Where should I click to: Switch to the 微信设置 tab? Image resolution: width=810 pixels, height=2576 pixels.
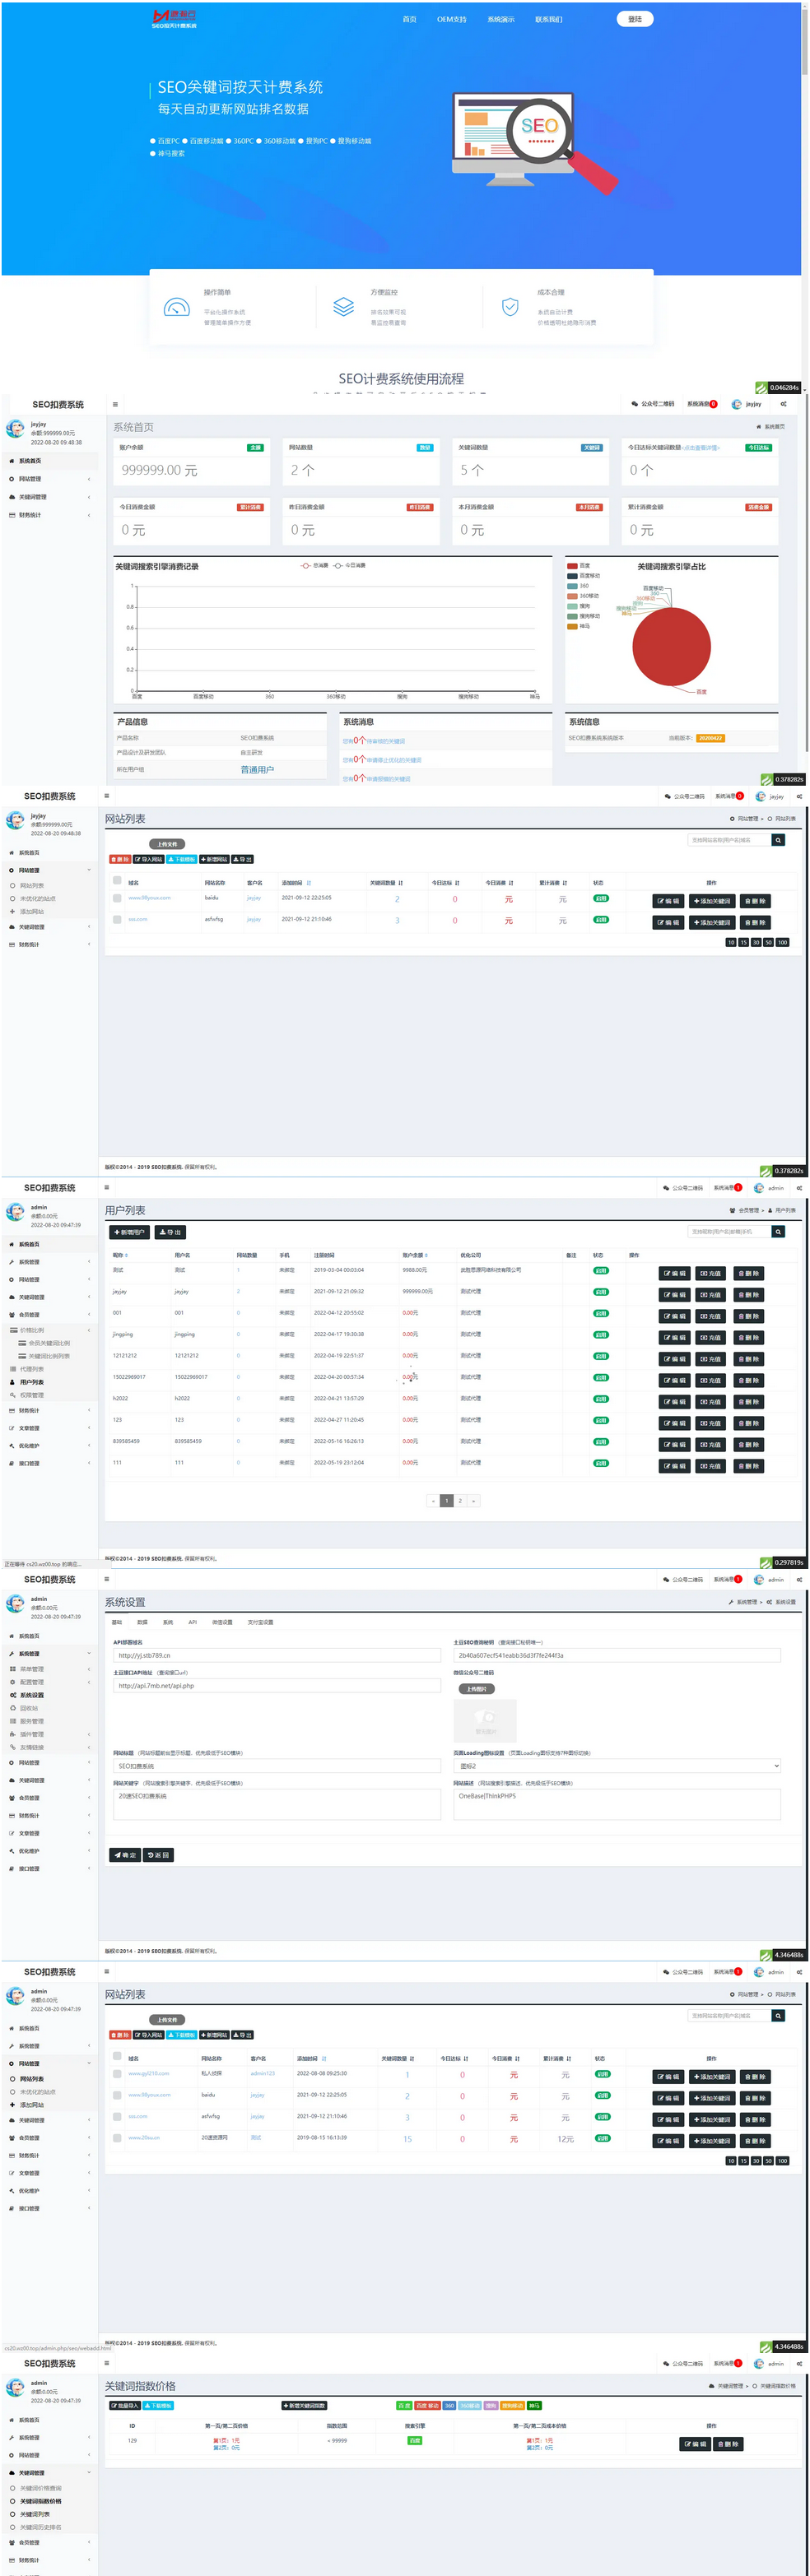[222, 1622]
